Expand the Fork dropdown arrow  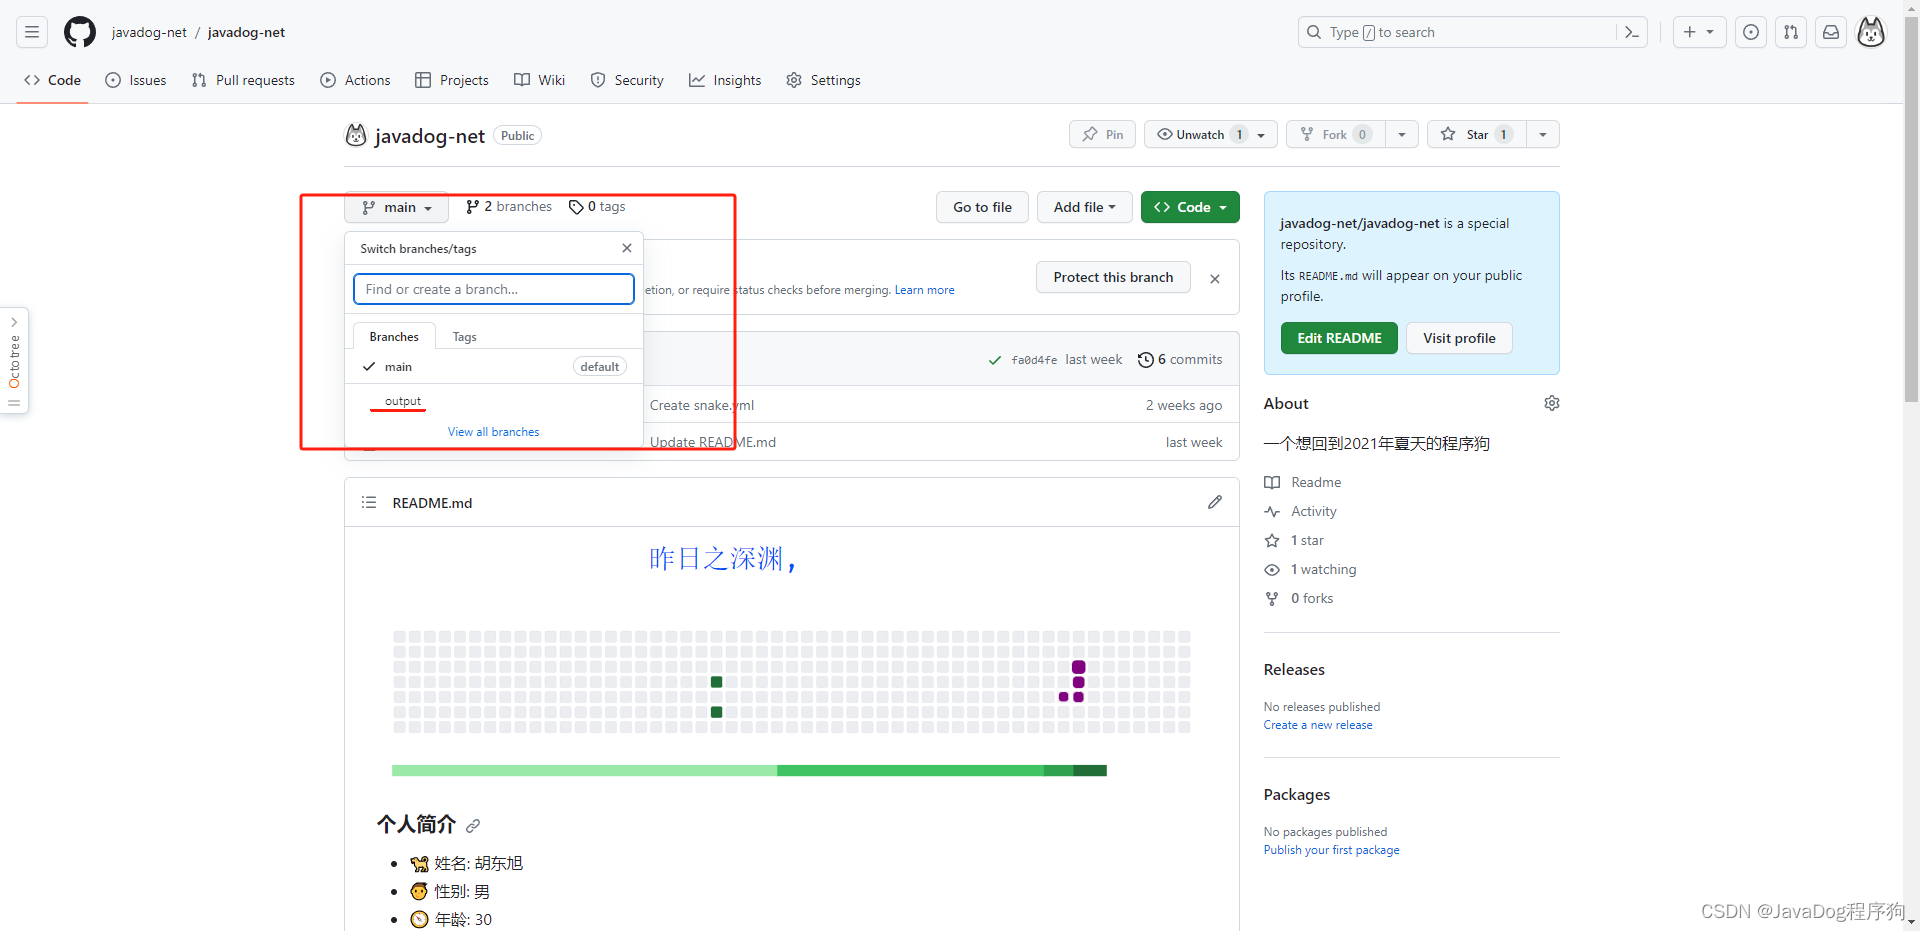[x=1402, y=134]
